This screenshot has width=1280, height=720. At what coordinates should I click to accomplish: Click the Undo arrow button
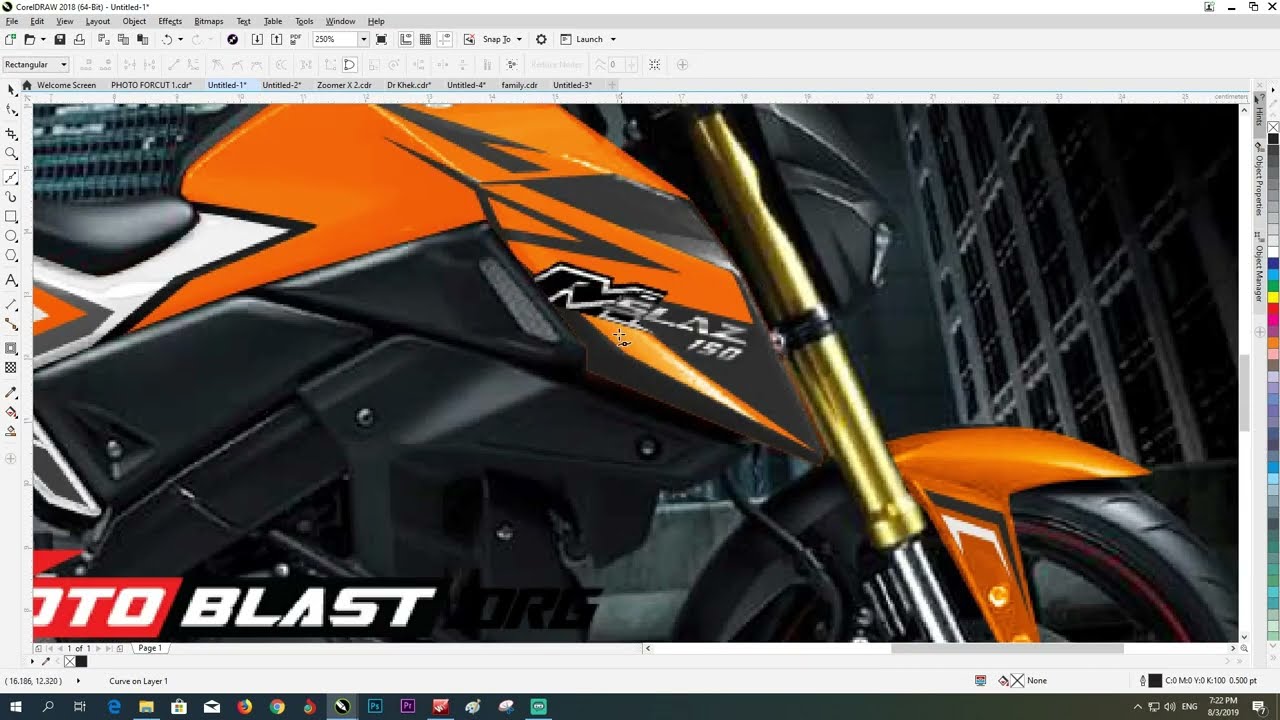[167, 39]
